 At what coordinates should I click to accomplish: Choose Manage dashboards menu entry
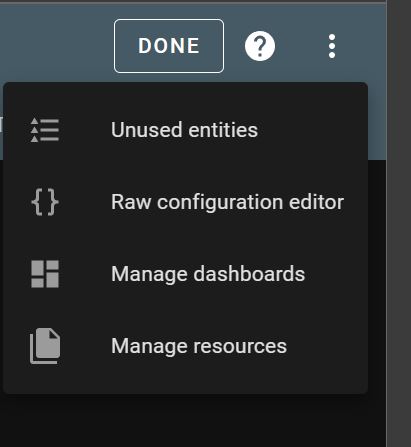(x=186, y=274)
